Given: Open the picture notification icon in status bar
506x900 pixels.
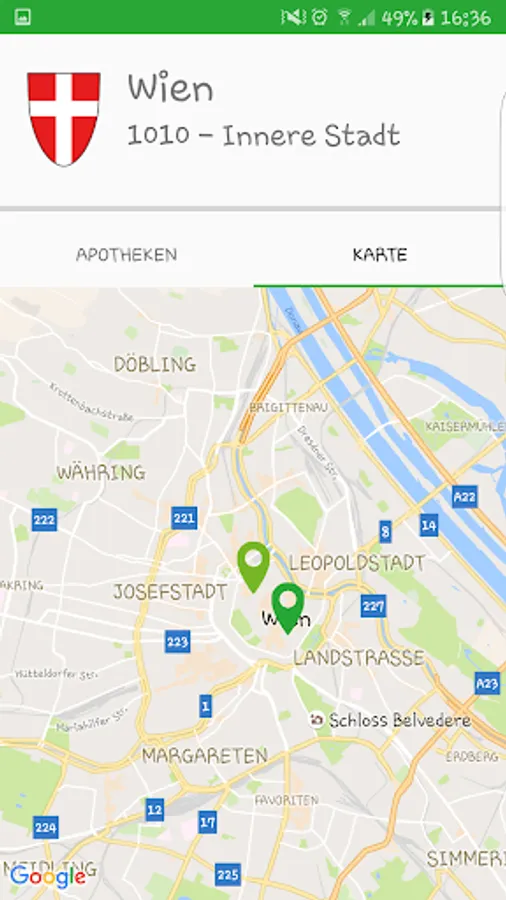Looking at the screenshot, I should (22, 17).
